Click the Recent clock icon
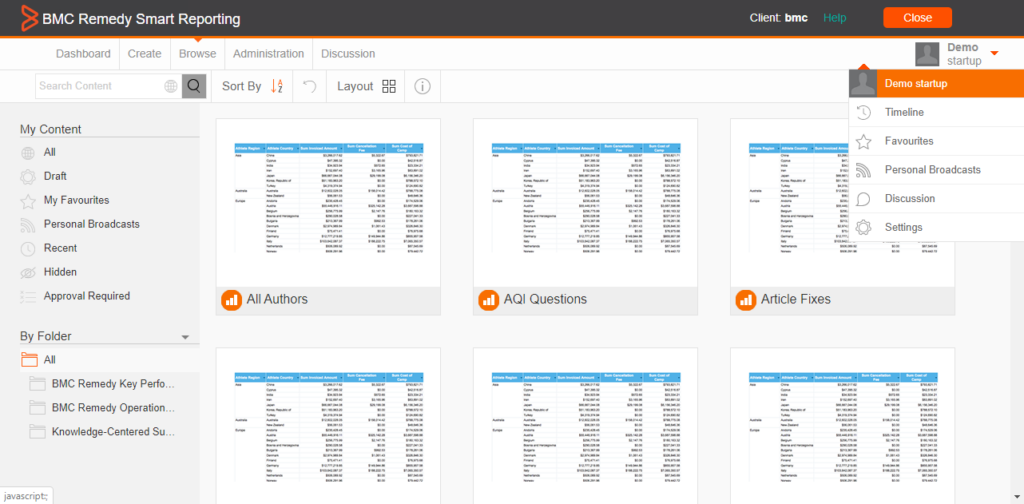The height and width of the screenshot is (504, 1024). tap(28, 248)
